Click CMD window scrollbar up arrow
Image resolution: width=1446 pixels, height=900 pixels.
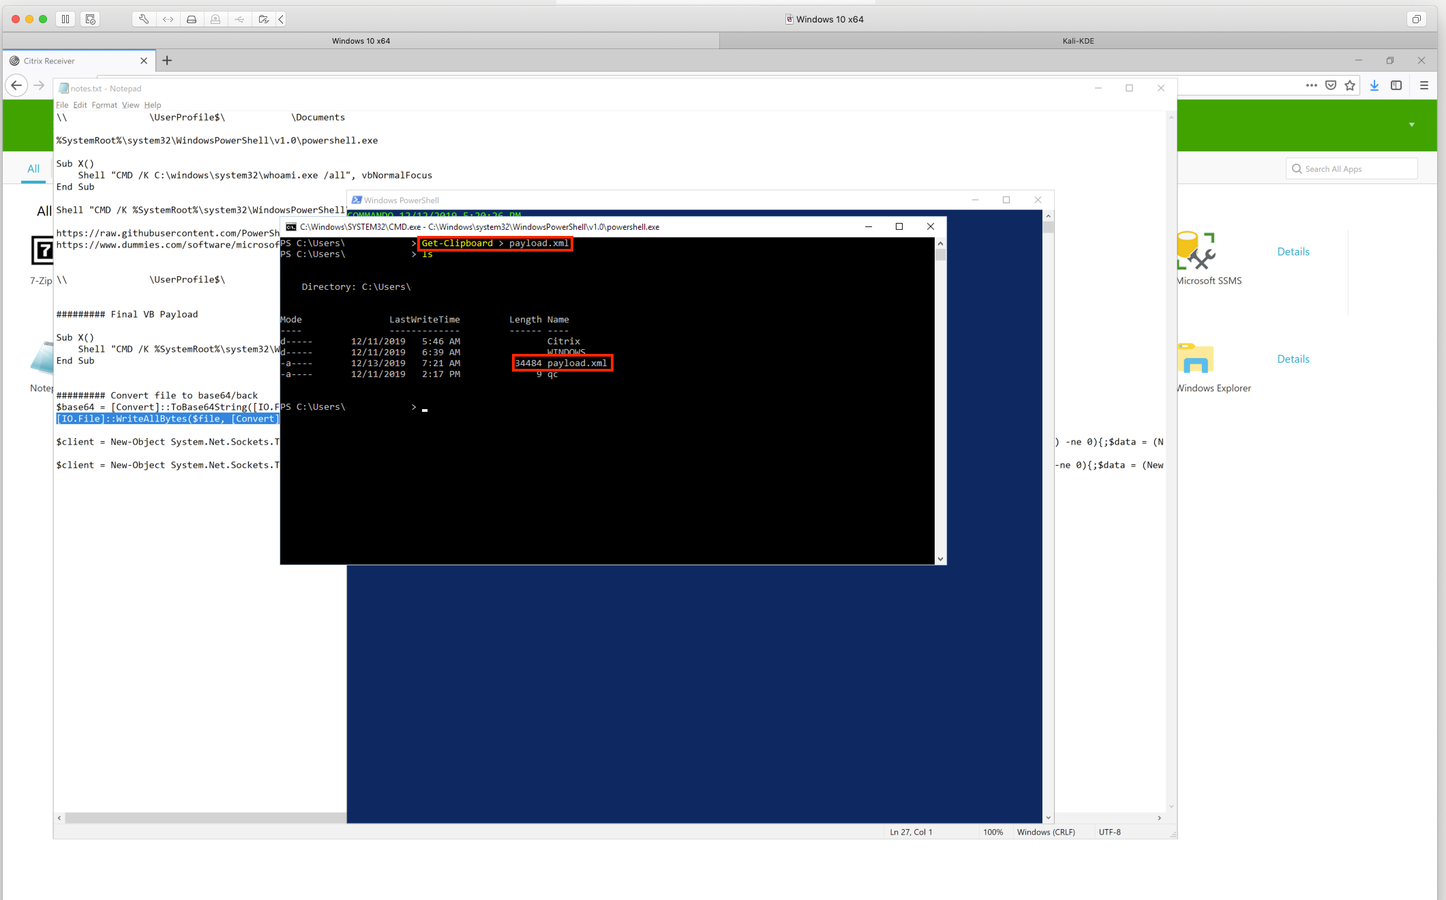940,243
